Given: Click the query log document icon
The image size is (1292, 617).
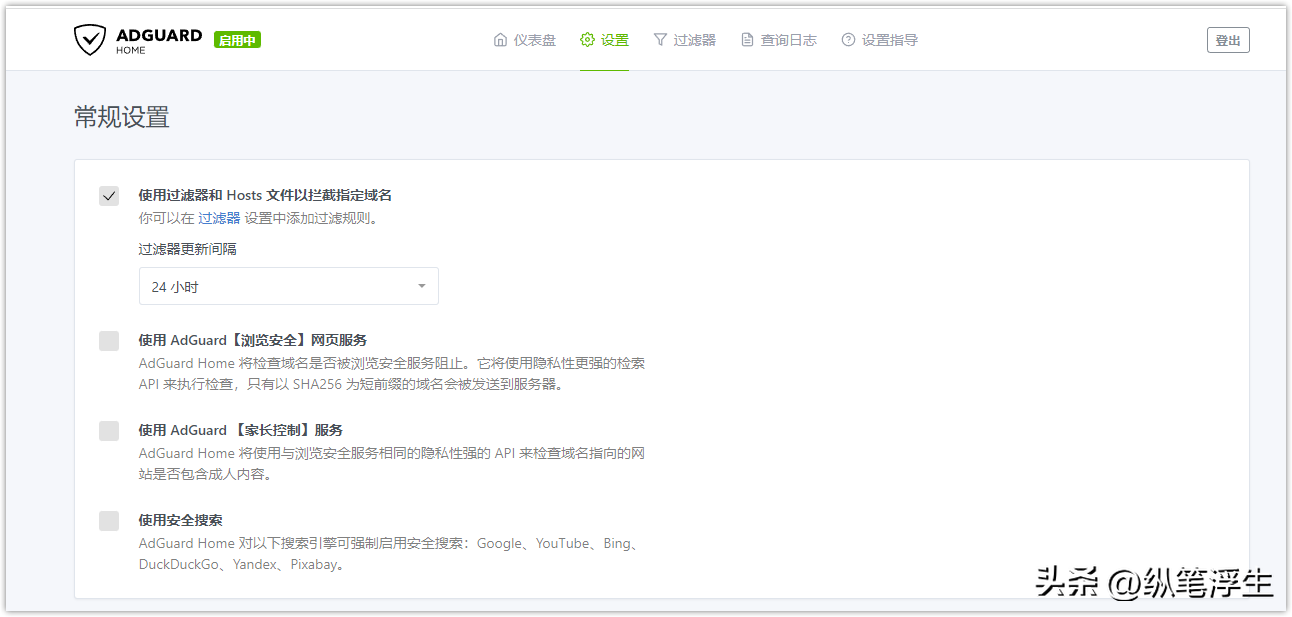Looking at the screenshot, I should (747, 40).
